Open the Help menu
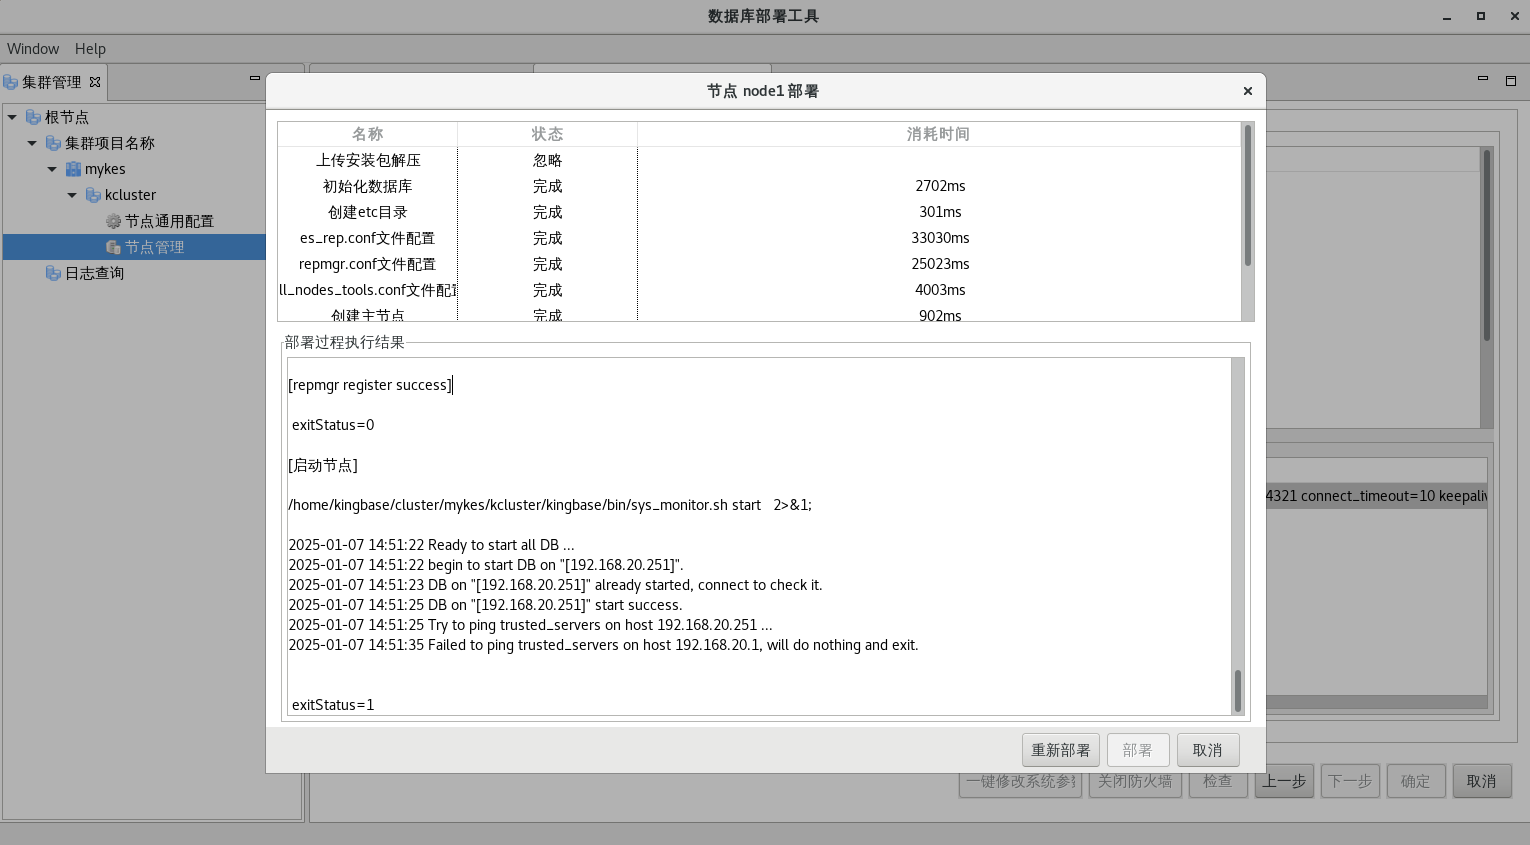 90,48
